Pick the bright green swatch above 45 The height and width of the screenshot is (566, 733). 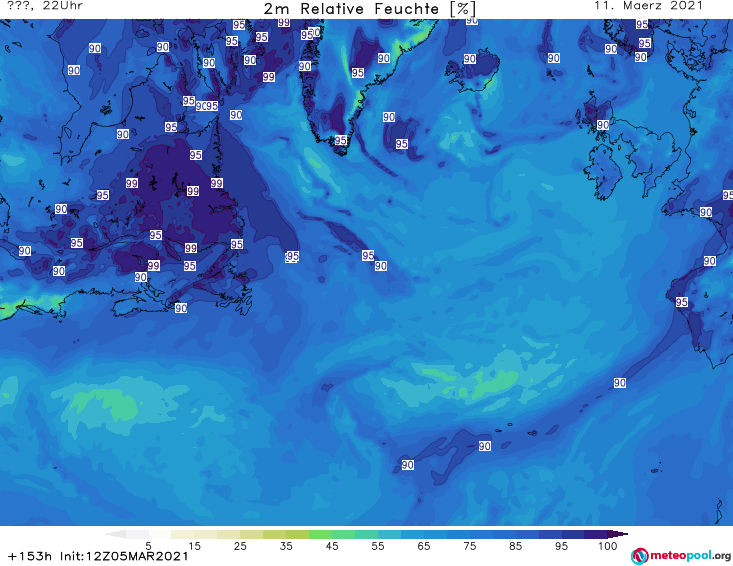pos(321,534)
